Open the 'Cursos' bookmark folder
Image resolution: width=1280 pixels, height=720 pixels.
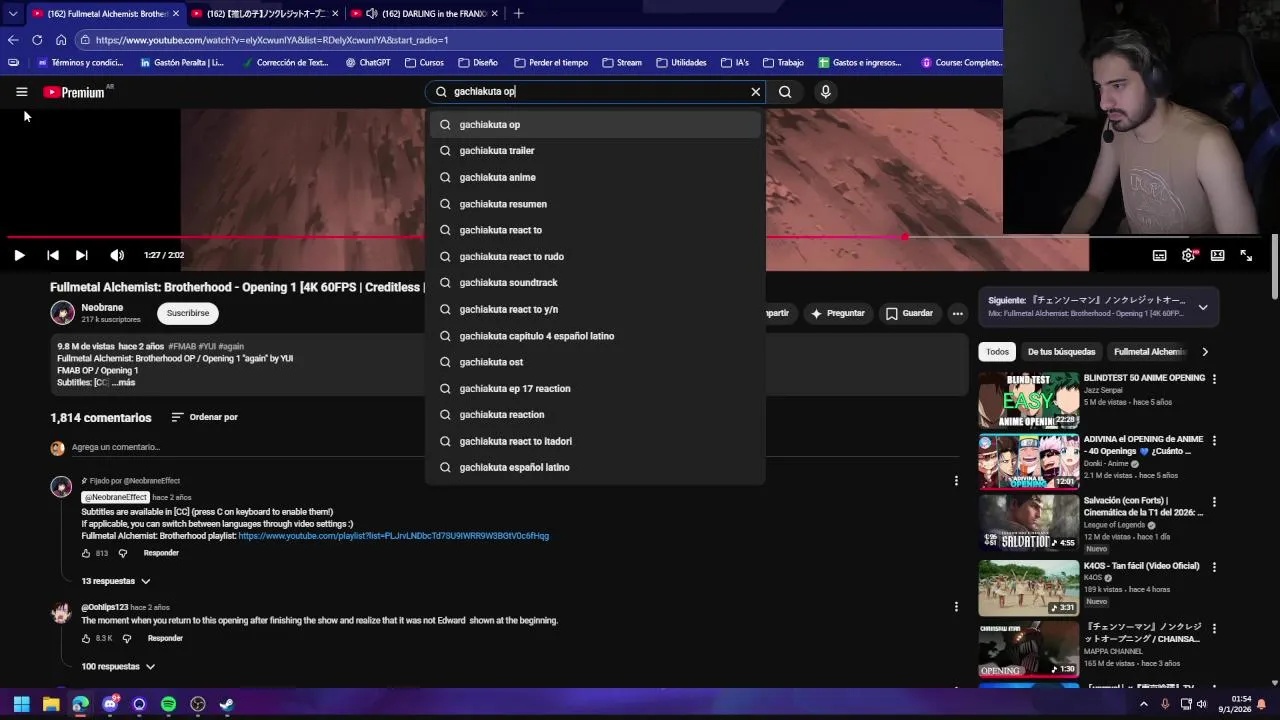425,62
